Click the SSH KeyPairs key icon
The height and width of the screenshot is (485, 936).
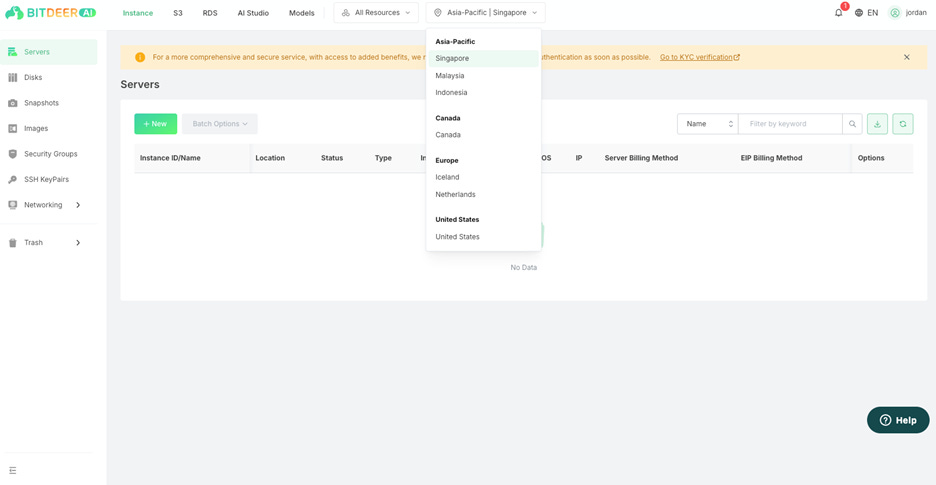coord(13,180)
